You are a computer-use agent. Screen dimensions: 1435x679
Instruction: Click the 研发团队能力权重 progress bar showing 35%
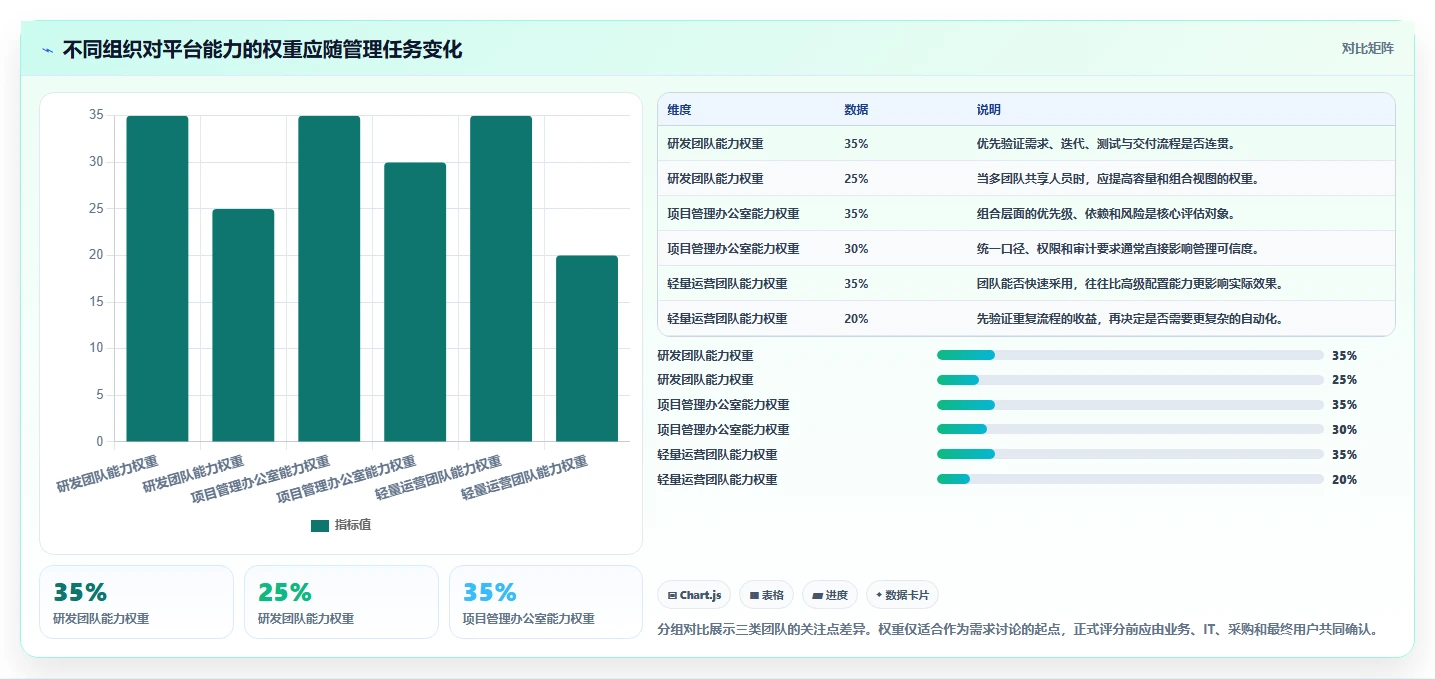(1130, 355)
